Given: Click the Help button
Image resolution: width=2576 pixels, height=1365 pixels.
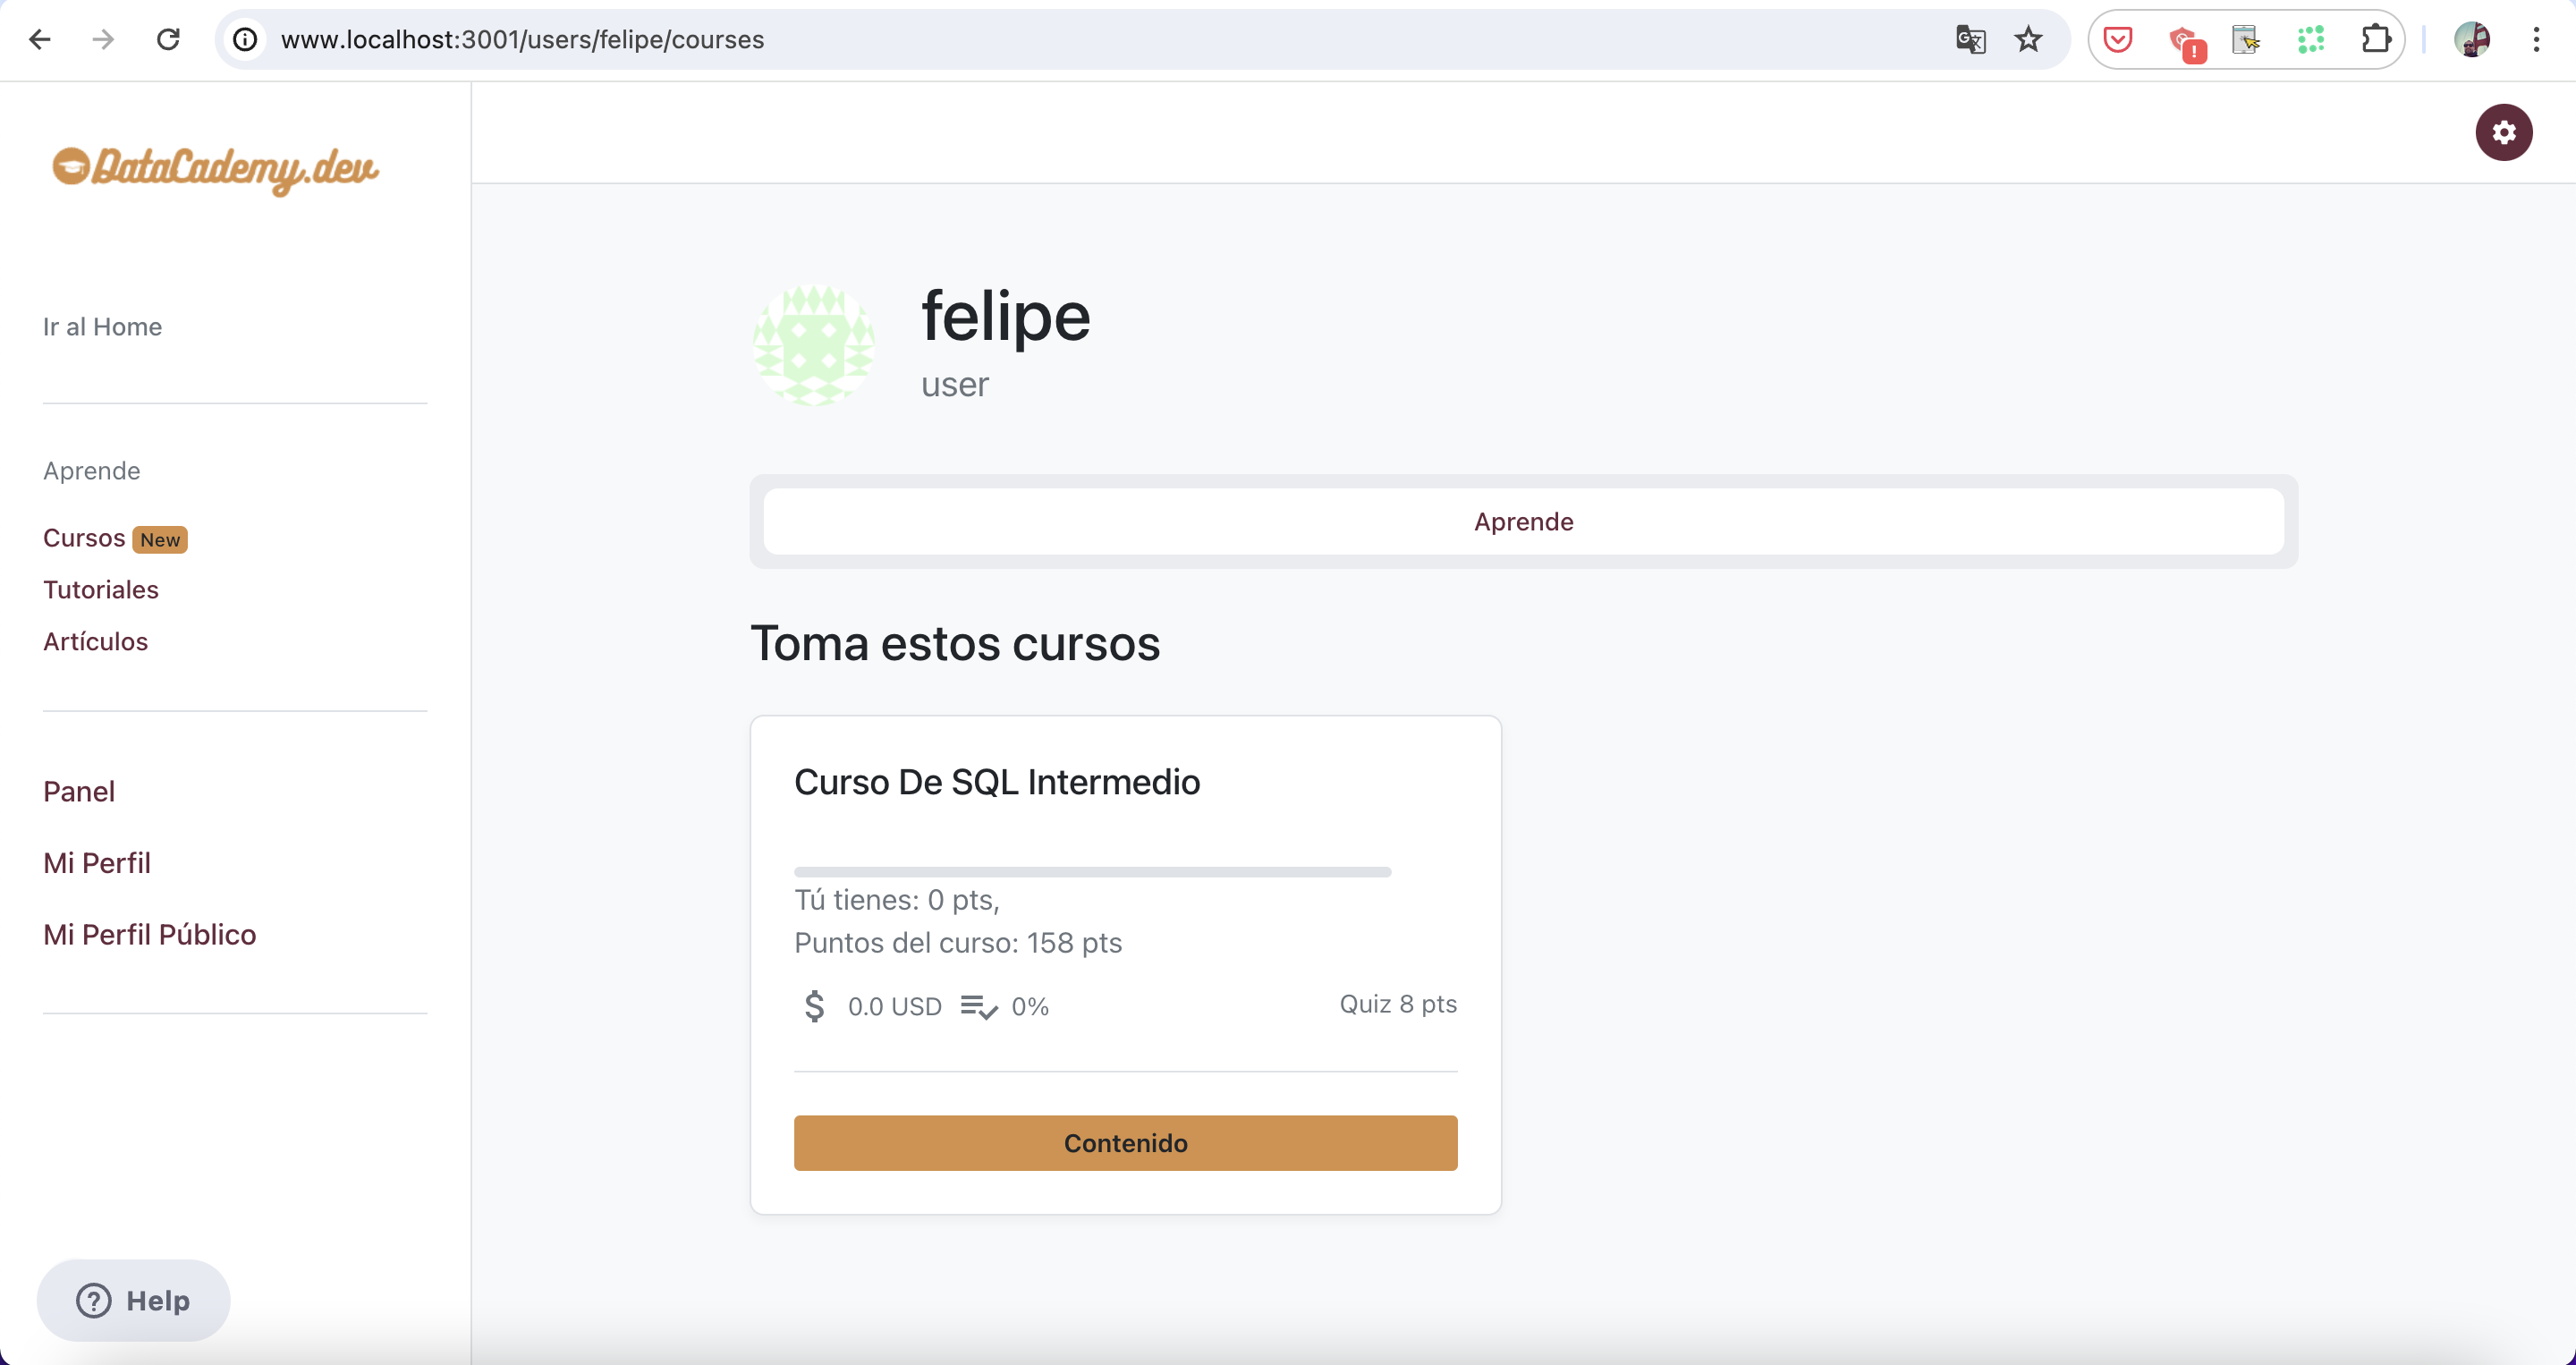Looking at the screenshot, I should (x=133, y=1300).
